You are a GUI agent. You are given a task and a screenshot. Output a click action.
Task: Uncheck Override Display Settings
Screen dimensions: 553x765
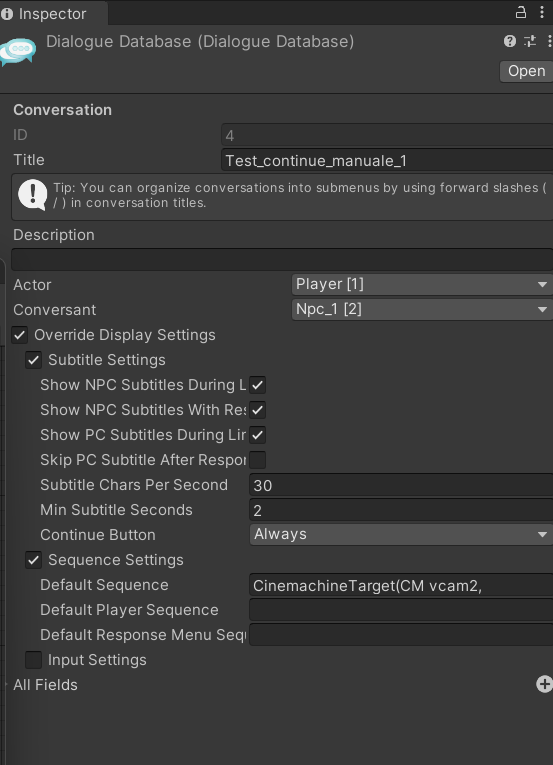tap(20, 335)
